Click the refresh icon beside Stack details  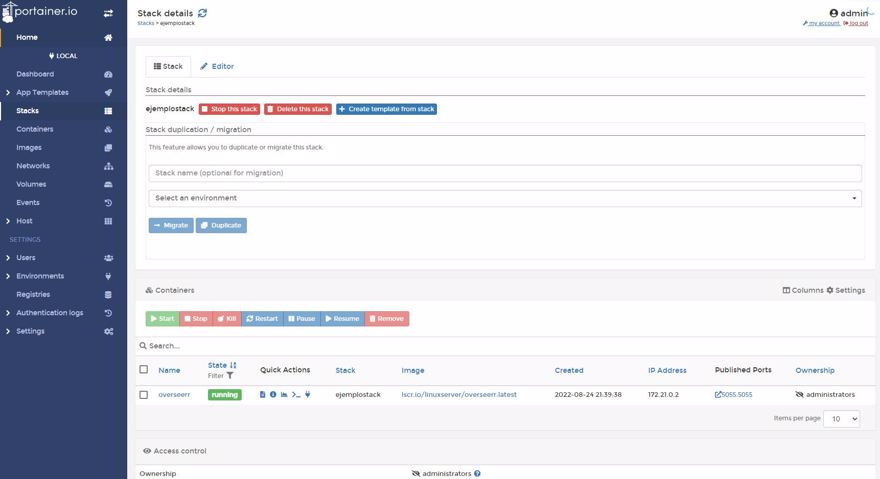click(202, 13)
